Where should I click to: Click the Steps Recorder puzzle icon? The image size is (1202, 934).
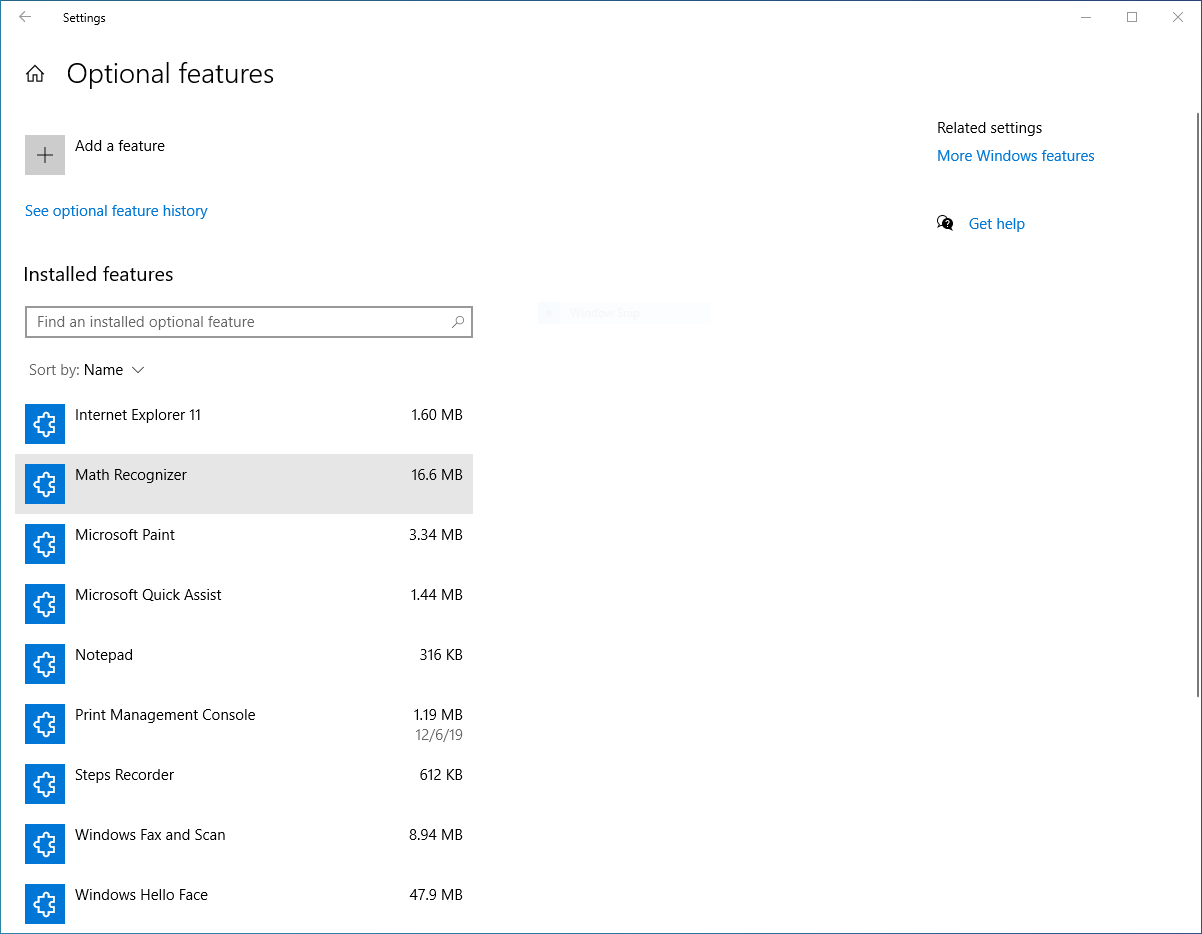tap(45, 785)
